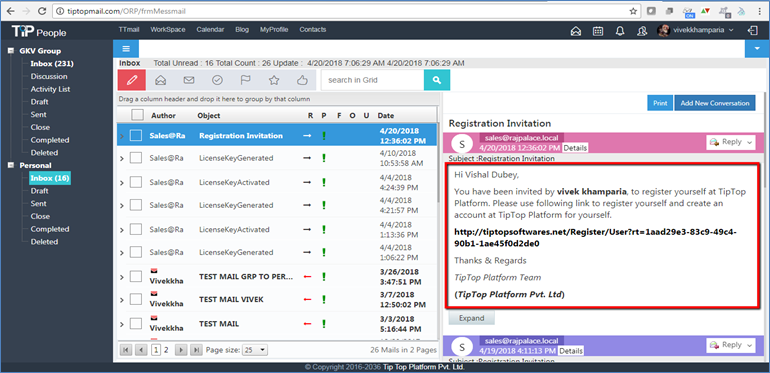This screenshot has height=373, width=770.
Task: Click the red compose pencil icon
Action: [x=132, y=80]
